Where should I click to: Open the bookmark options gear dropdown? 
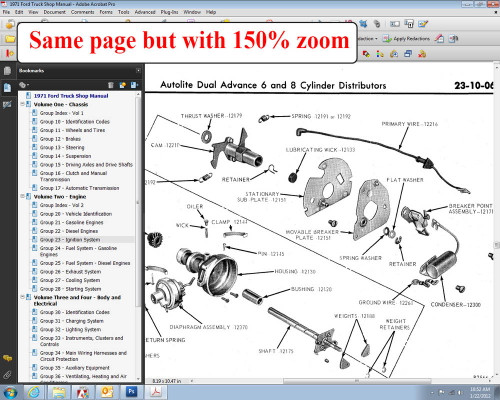pos(24,85)
